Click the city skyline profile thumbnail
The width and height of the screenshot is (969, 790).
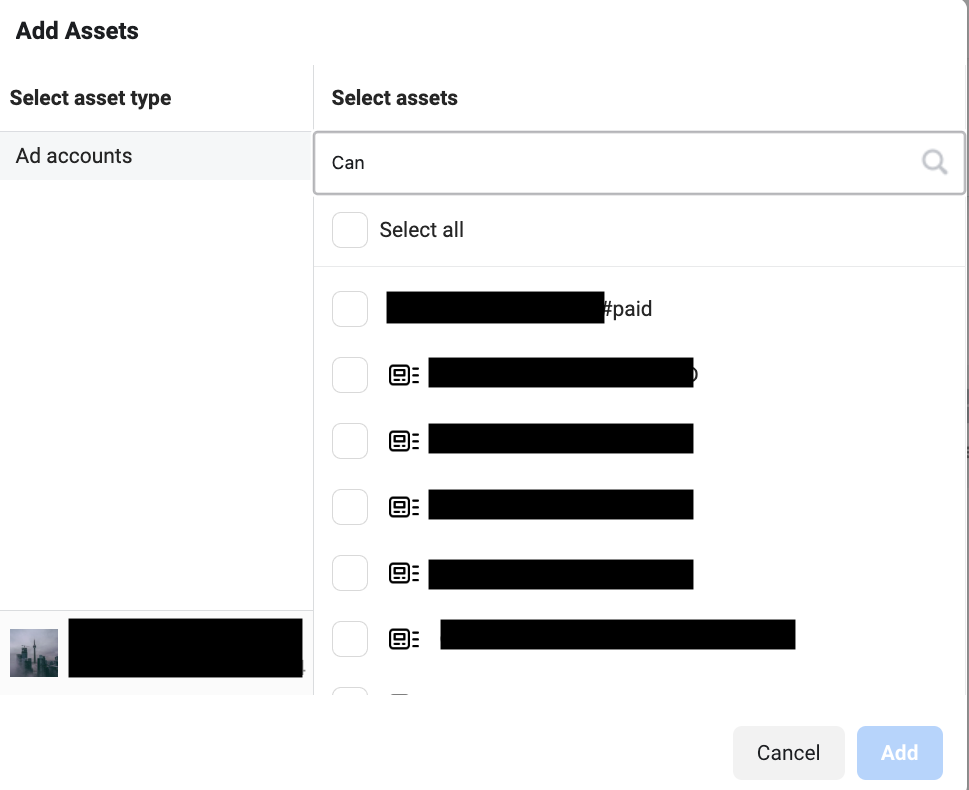click(34, 653)
